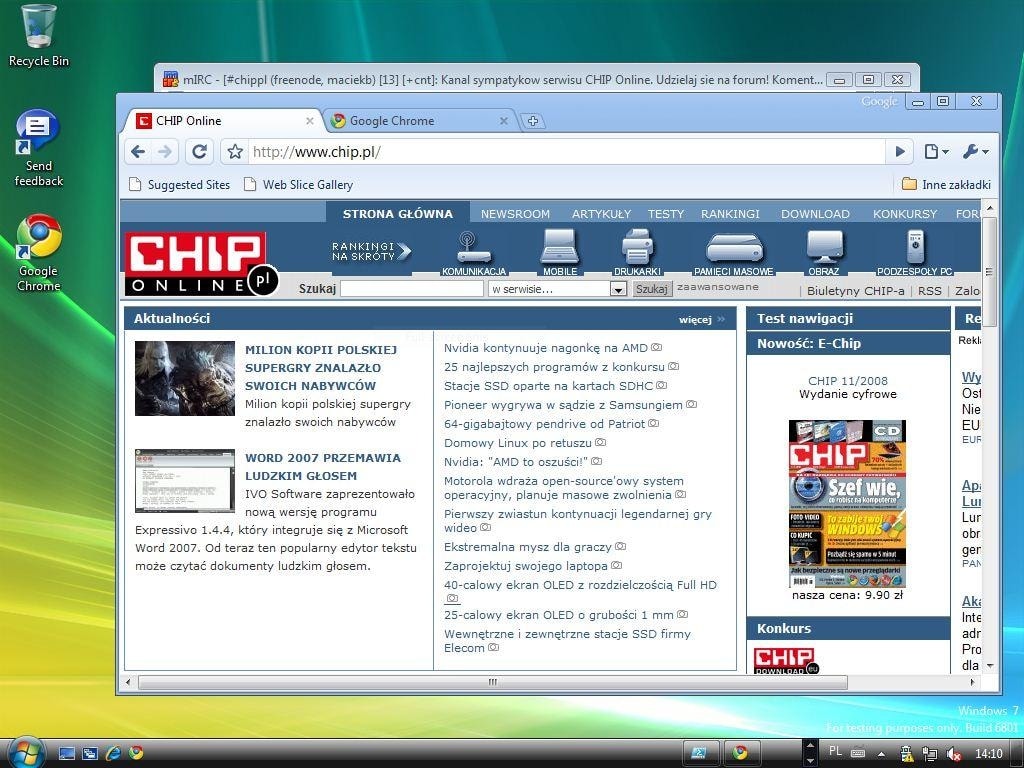1024x768 pixels.
Task: Open Google Chrome desktop shortcut
Action: tap(39, 240)
